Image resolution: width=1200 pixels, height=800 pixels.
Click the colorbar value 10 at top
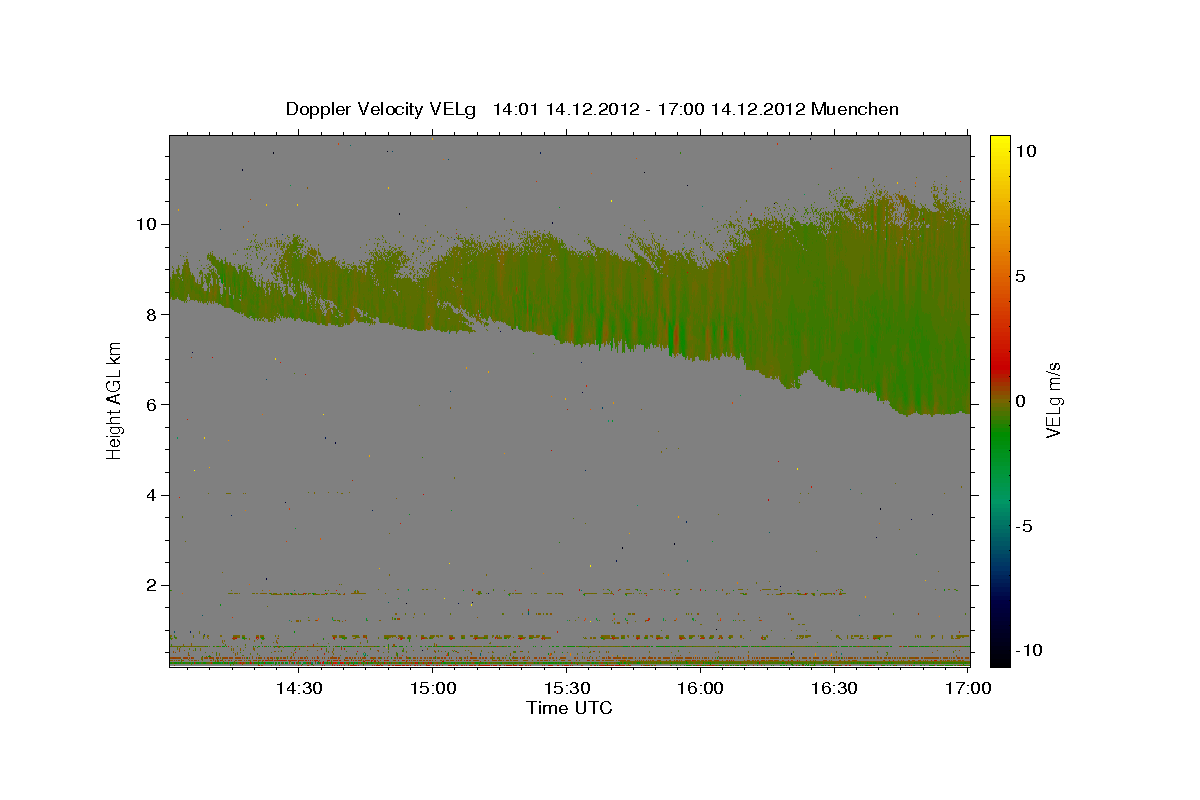click(1025, 151)
